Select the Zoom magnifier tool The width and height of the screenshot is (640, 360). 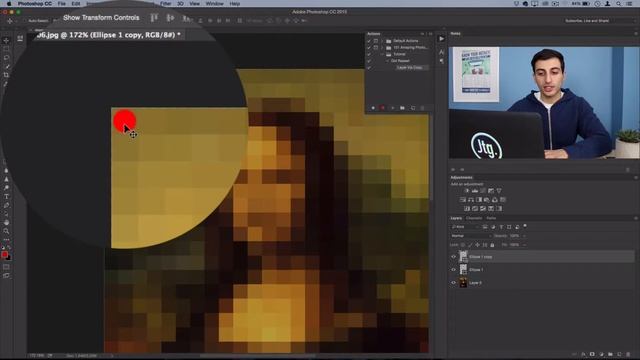coord(6,231)
